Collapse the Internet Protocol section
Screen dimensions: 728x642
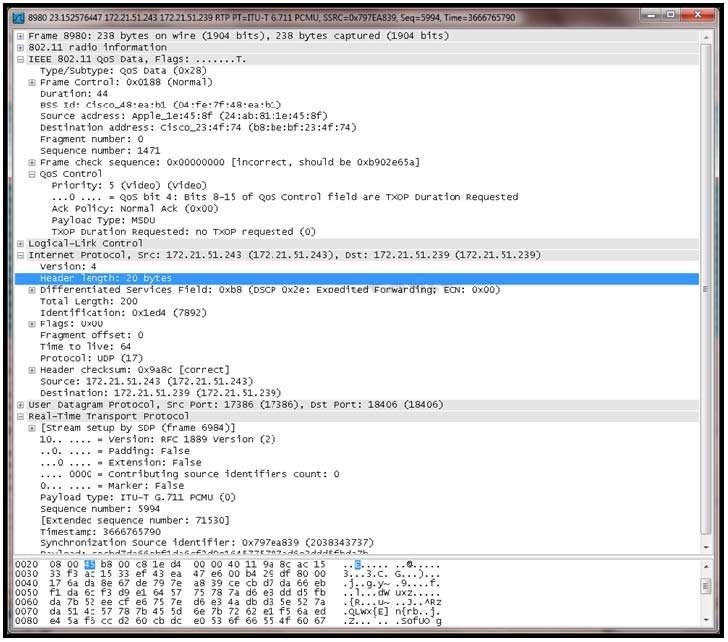[21, 255]
